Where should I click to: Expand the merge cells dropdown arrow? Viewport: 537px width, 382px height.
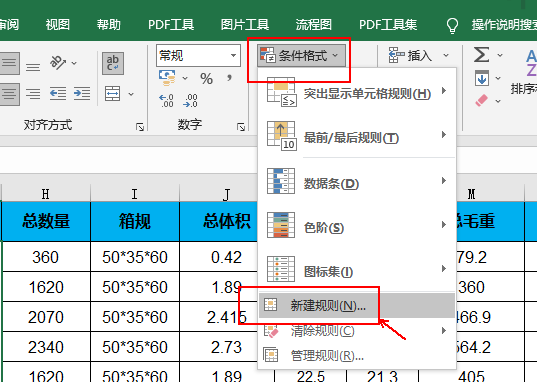131,94
